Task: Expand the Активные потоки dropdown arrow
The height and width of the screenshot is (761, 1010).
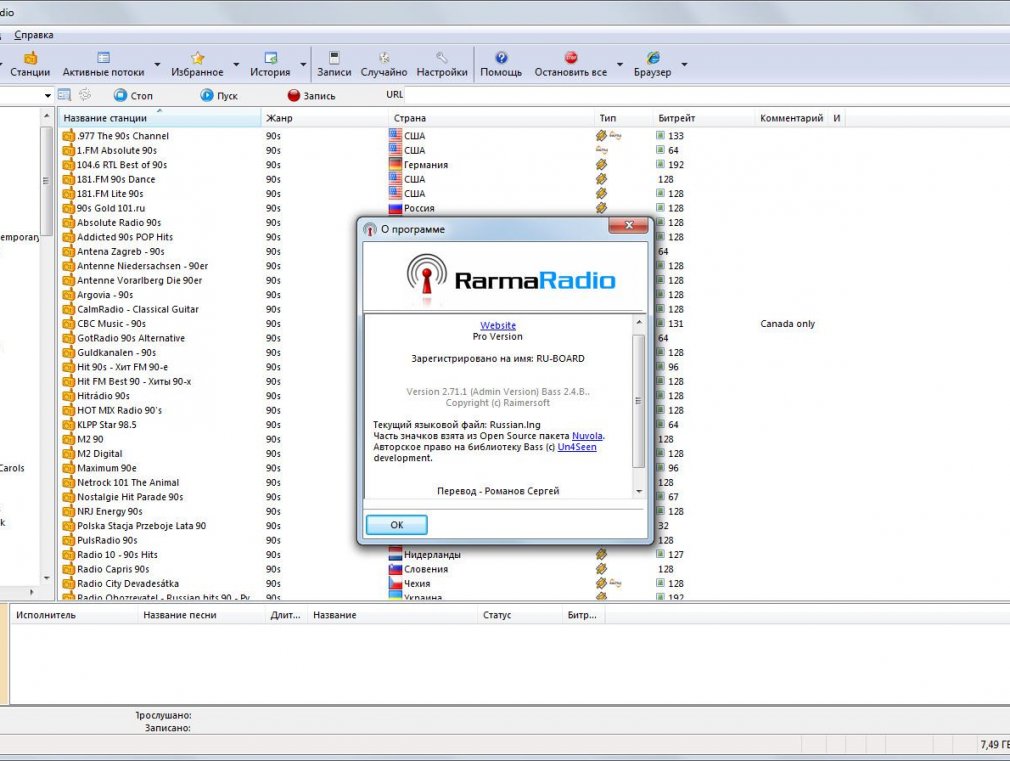Action: (157, 64)
